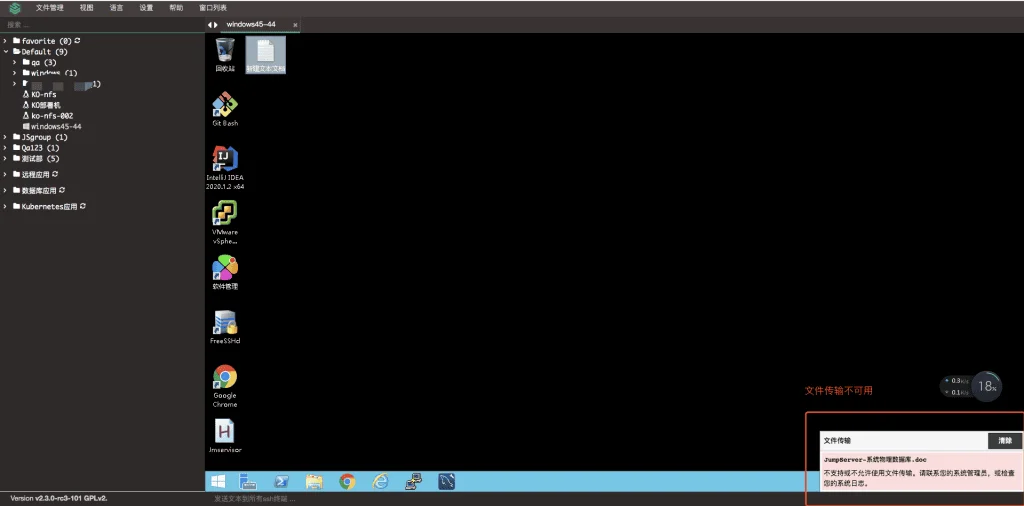Viewport: 1024px width, 506px height.
Task: Switch to the windows45-44 tab
Action: pyautogui.click(x=251, y=24)
